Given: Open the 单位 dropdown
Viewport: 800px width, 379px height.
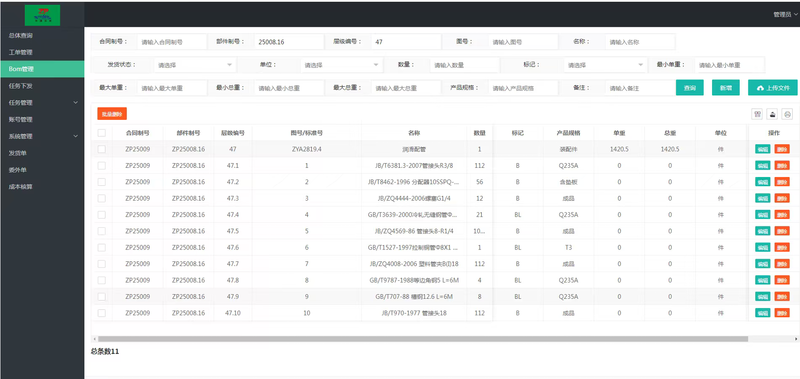Looking at the screenshot, I should [341, 65].
